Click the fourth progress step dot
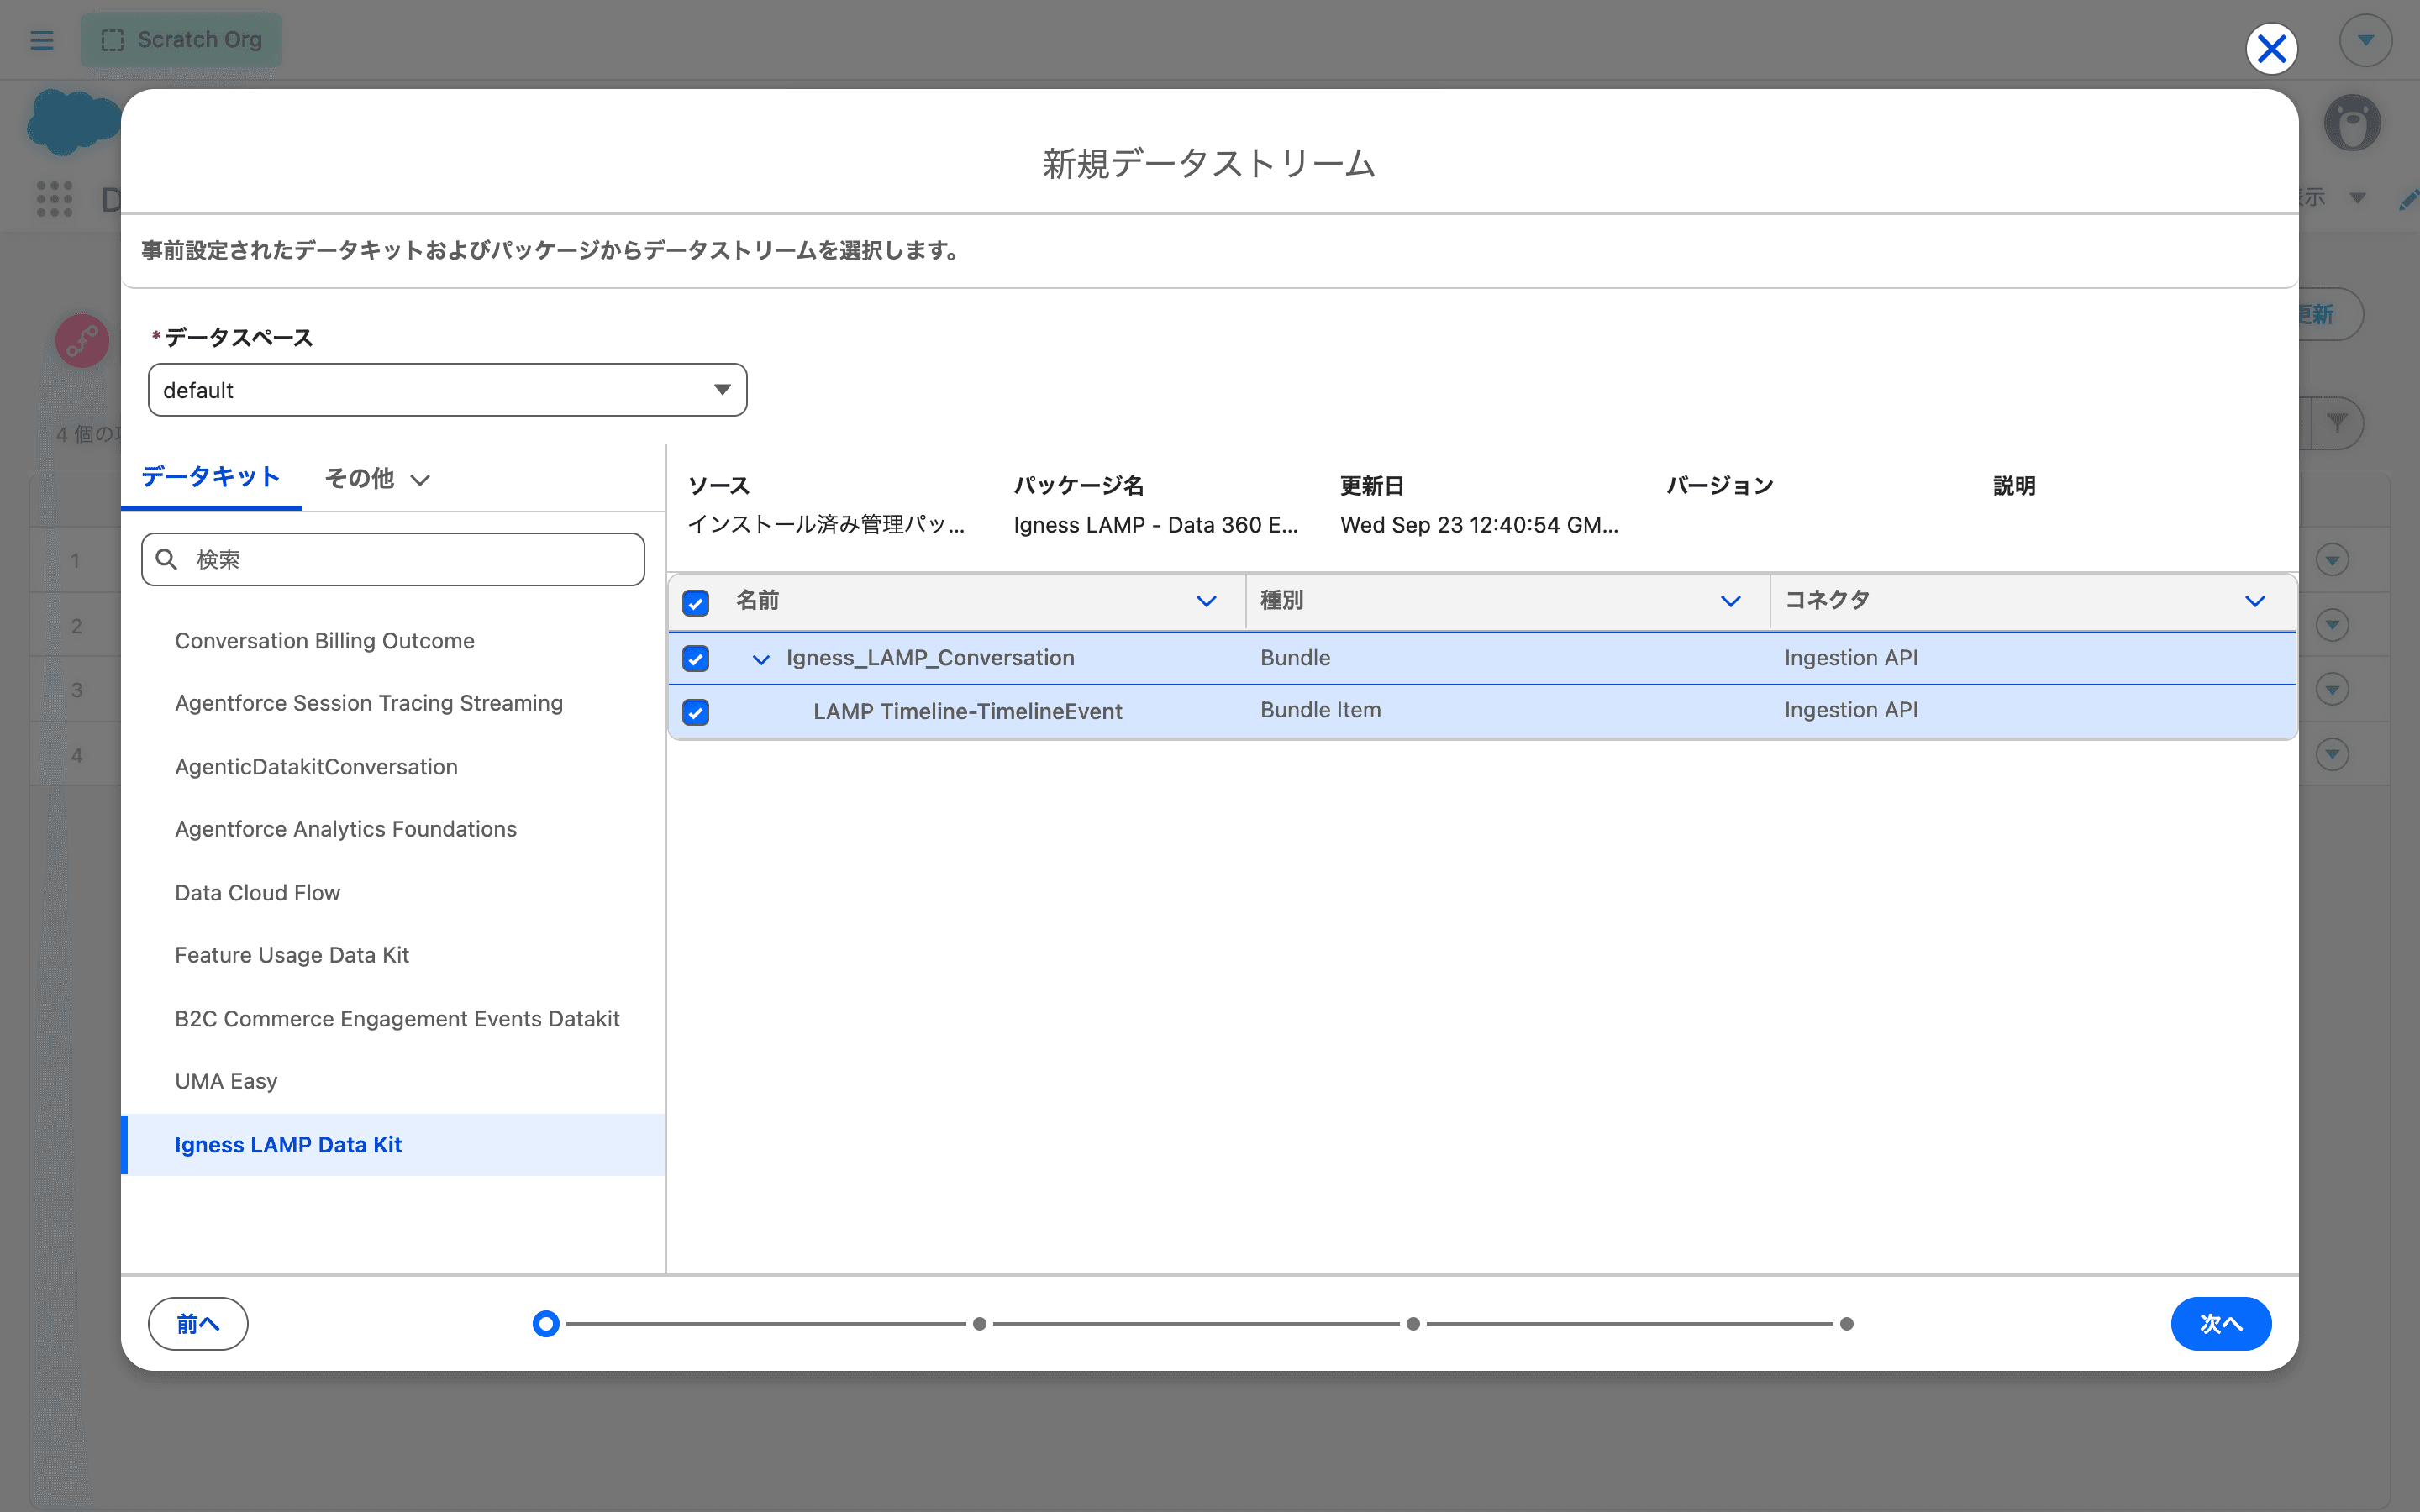 click(x=1847, y=1324)
